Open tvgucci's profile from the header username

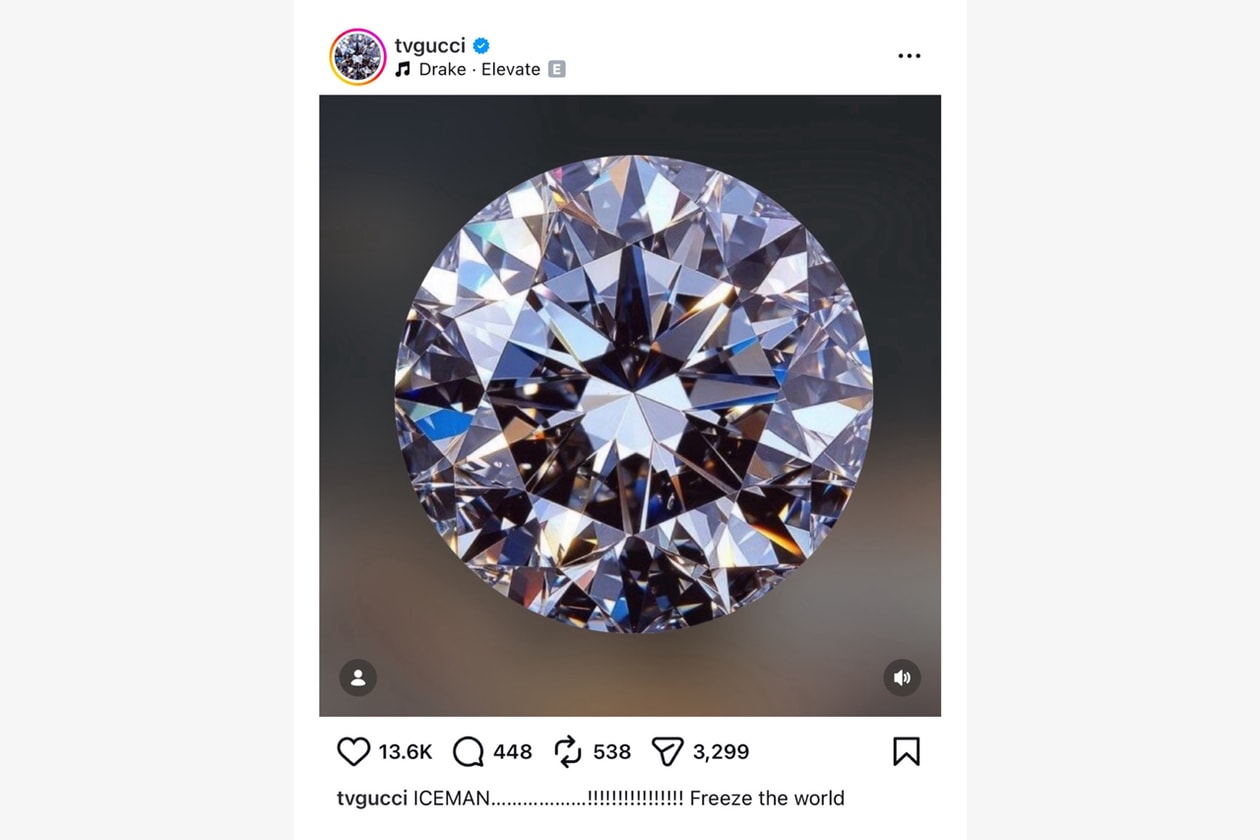pyautogui.click(x=432, y=44)
